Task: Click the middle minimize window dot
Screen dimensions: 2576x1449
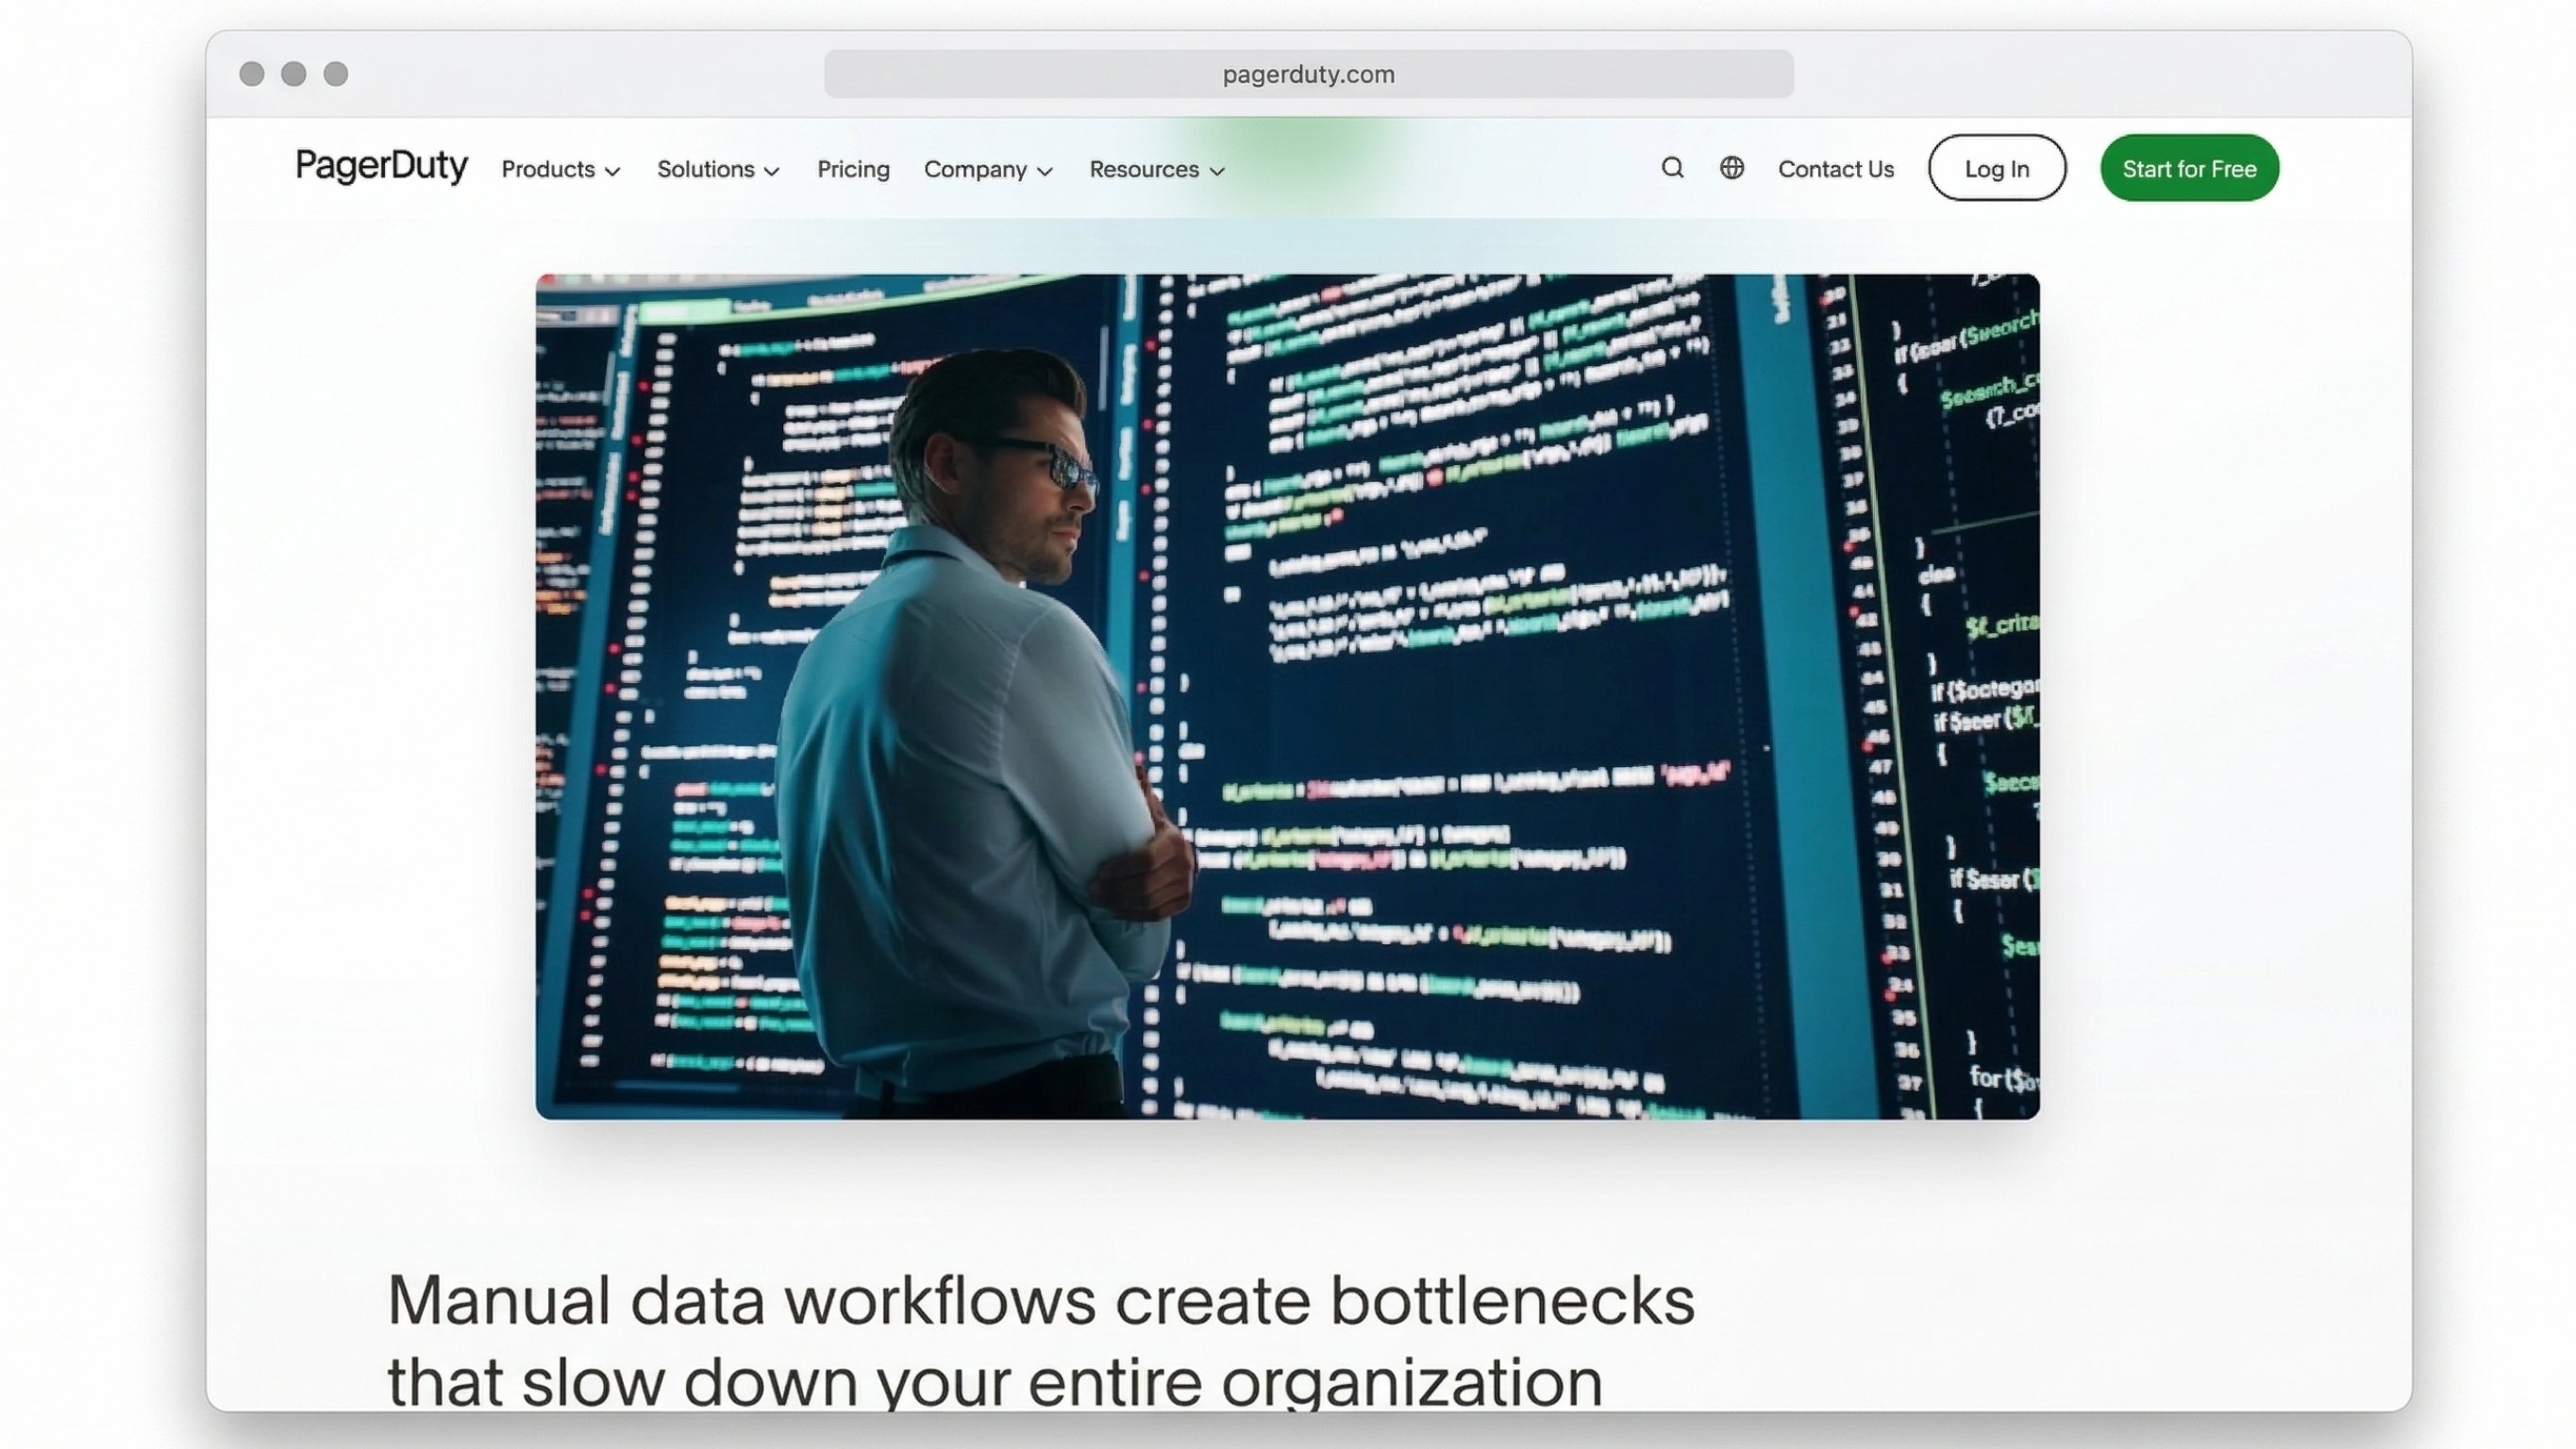Action: pyautogui.click(x=294, y=74)
